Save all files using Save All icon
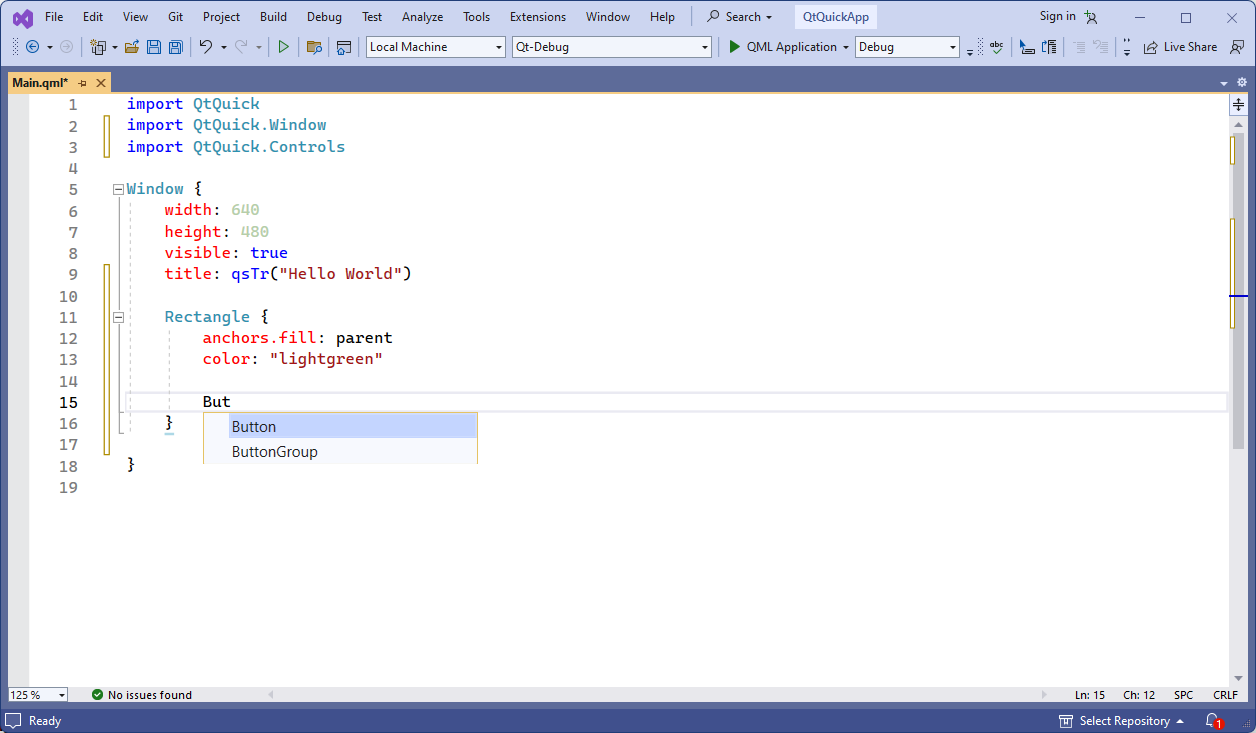This screenshot has height=733, width=1256. pyautogui.click(x=174, y=46)
